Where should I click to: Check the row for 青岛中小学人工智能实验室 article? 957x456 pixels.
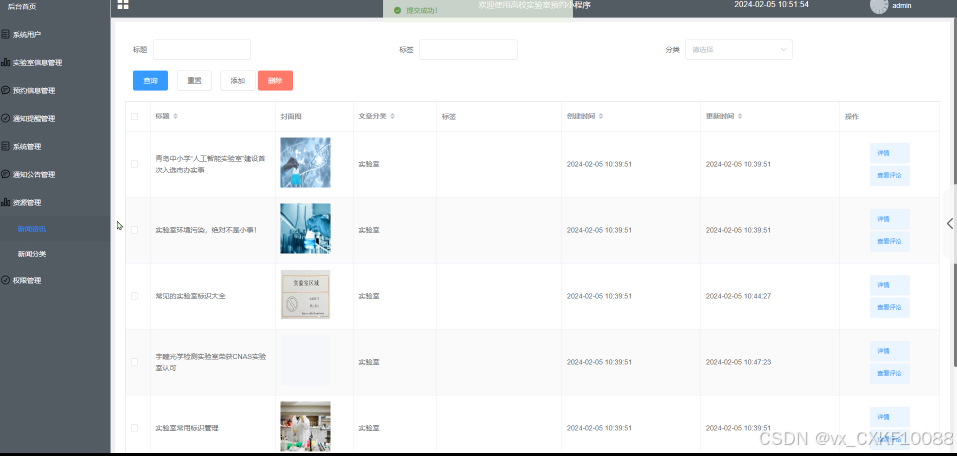(135, 164)
